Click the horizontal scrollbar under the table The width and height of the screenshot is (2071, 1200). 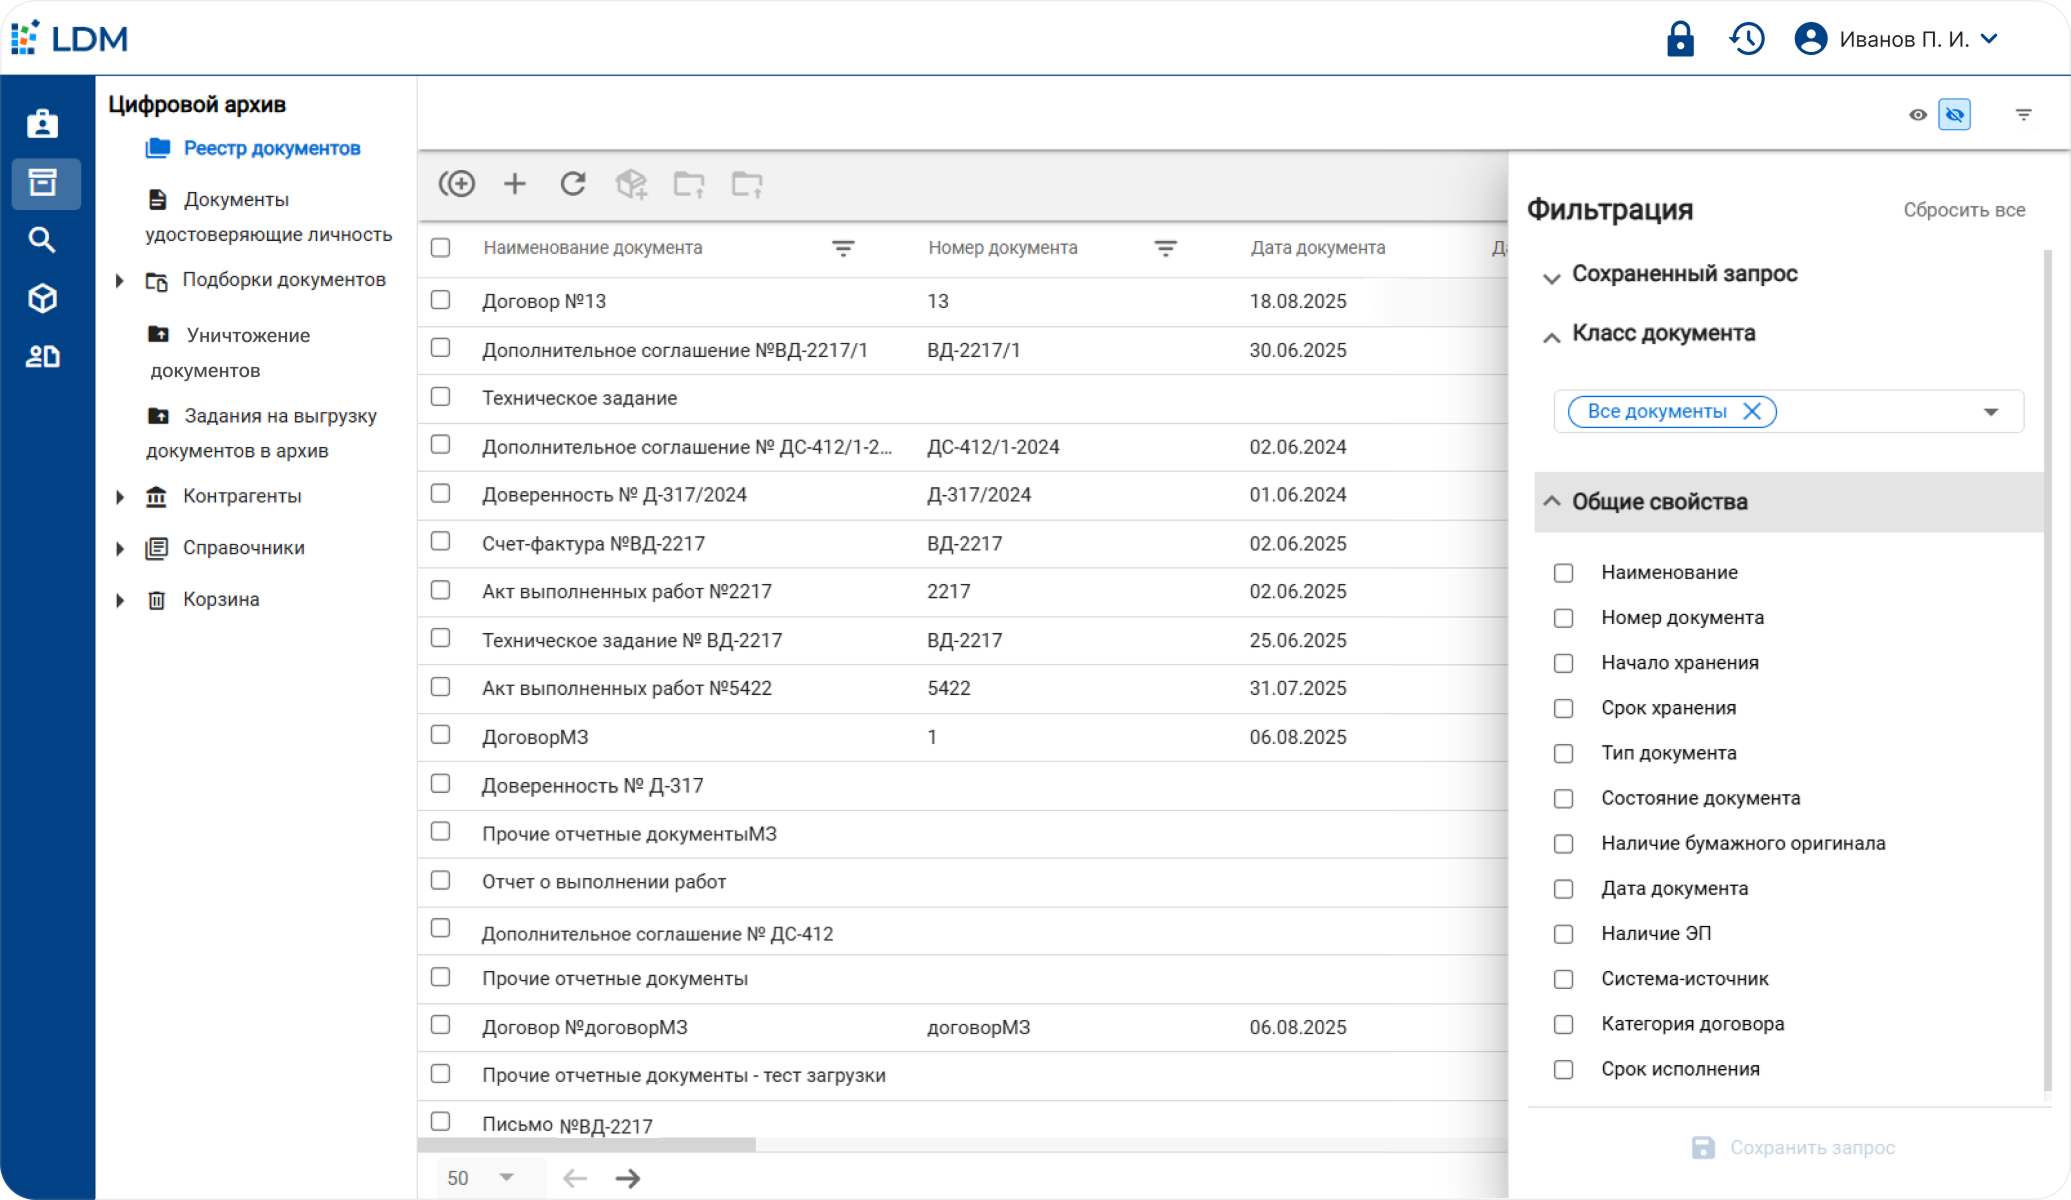[x=588, y=1144]
